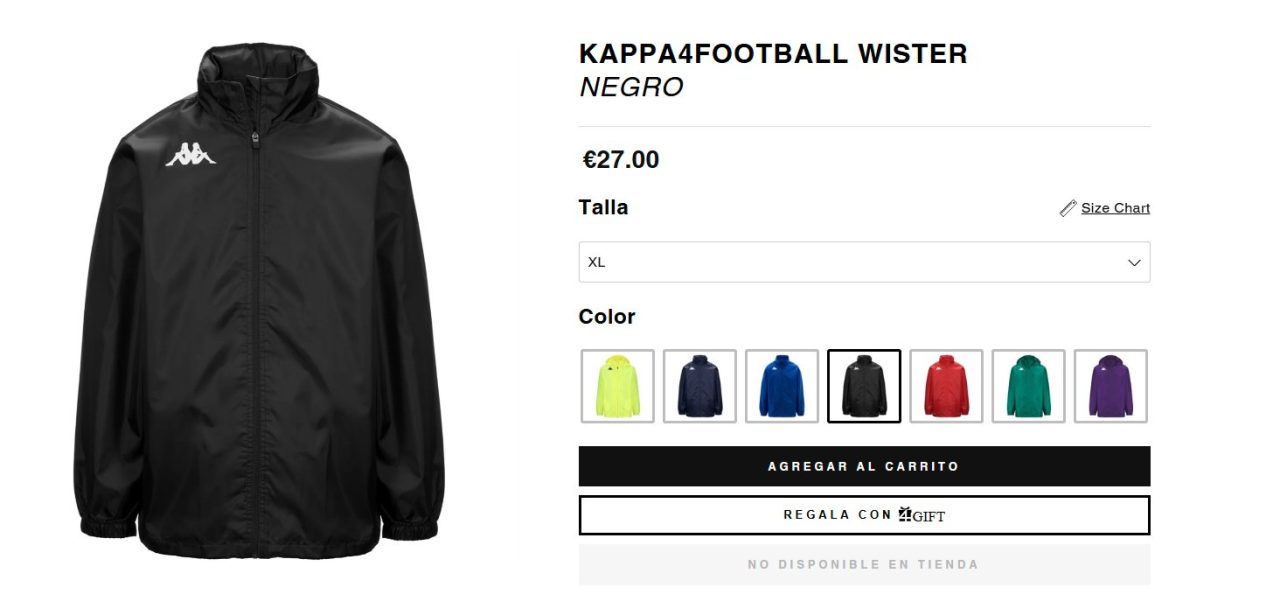Open the Talla size dropdown showing XL

tap(864, 262)
